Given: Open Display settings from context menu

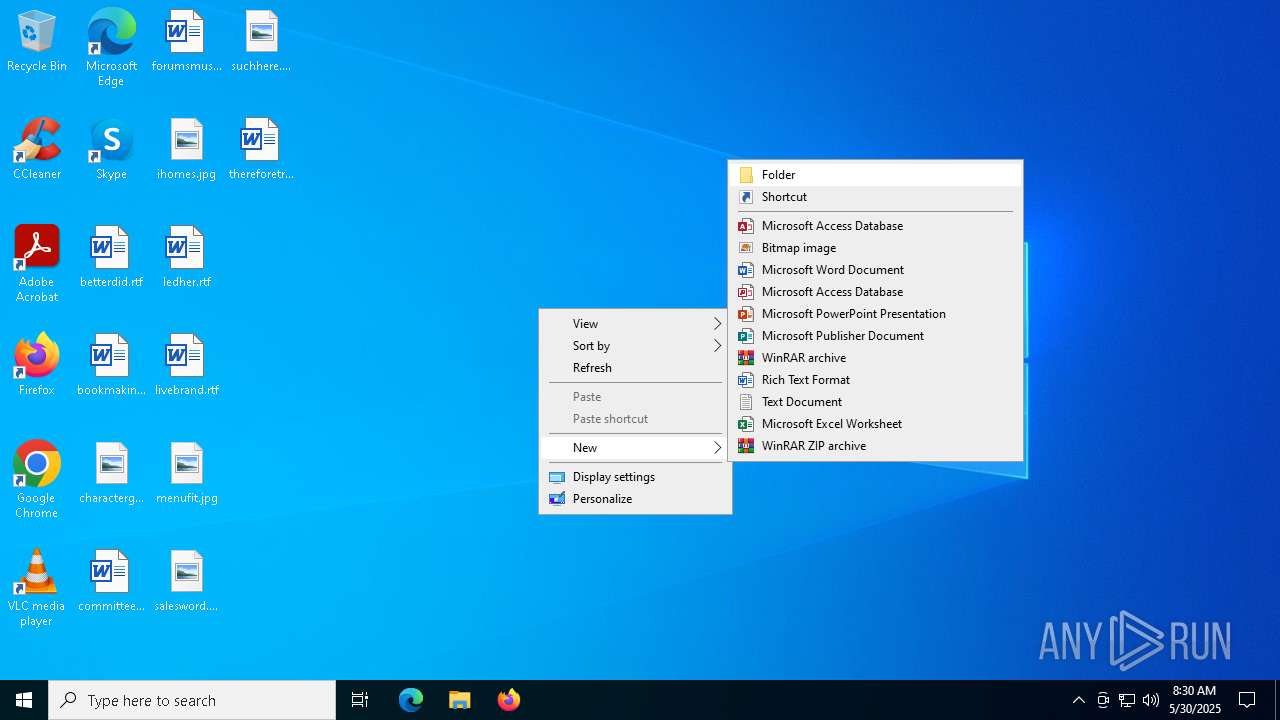Looking at the screenshot, I should (635, 477).
